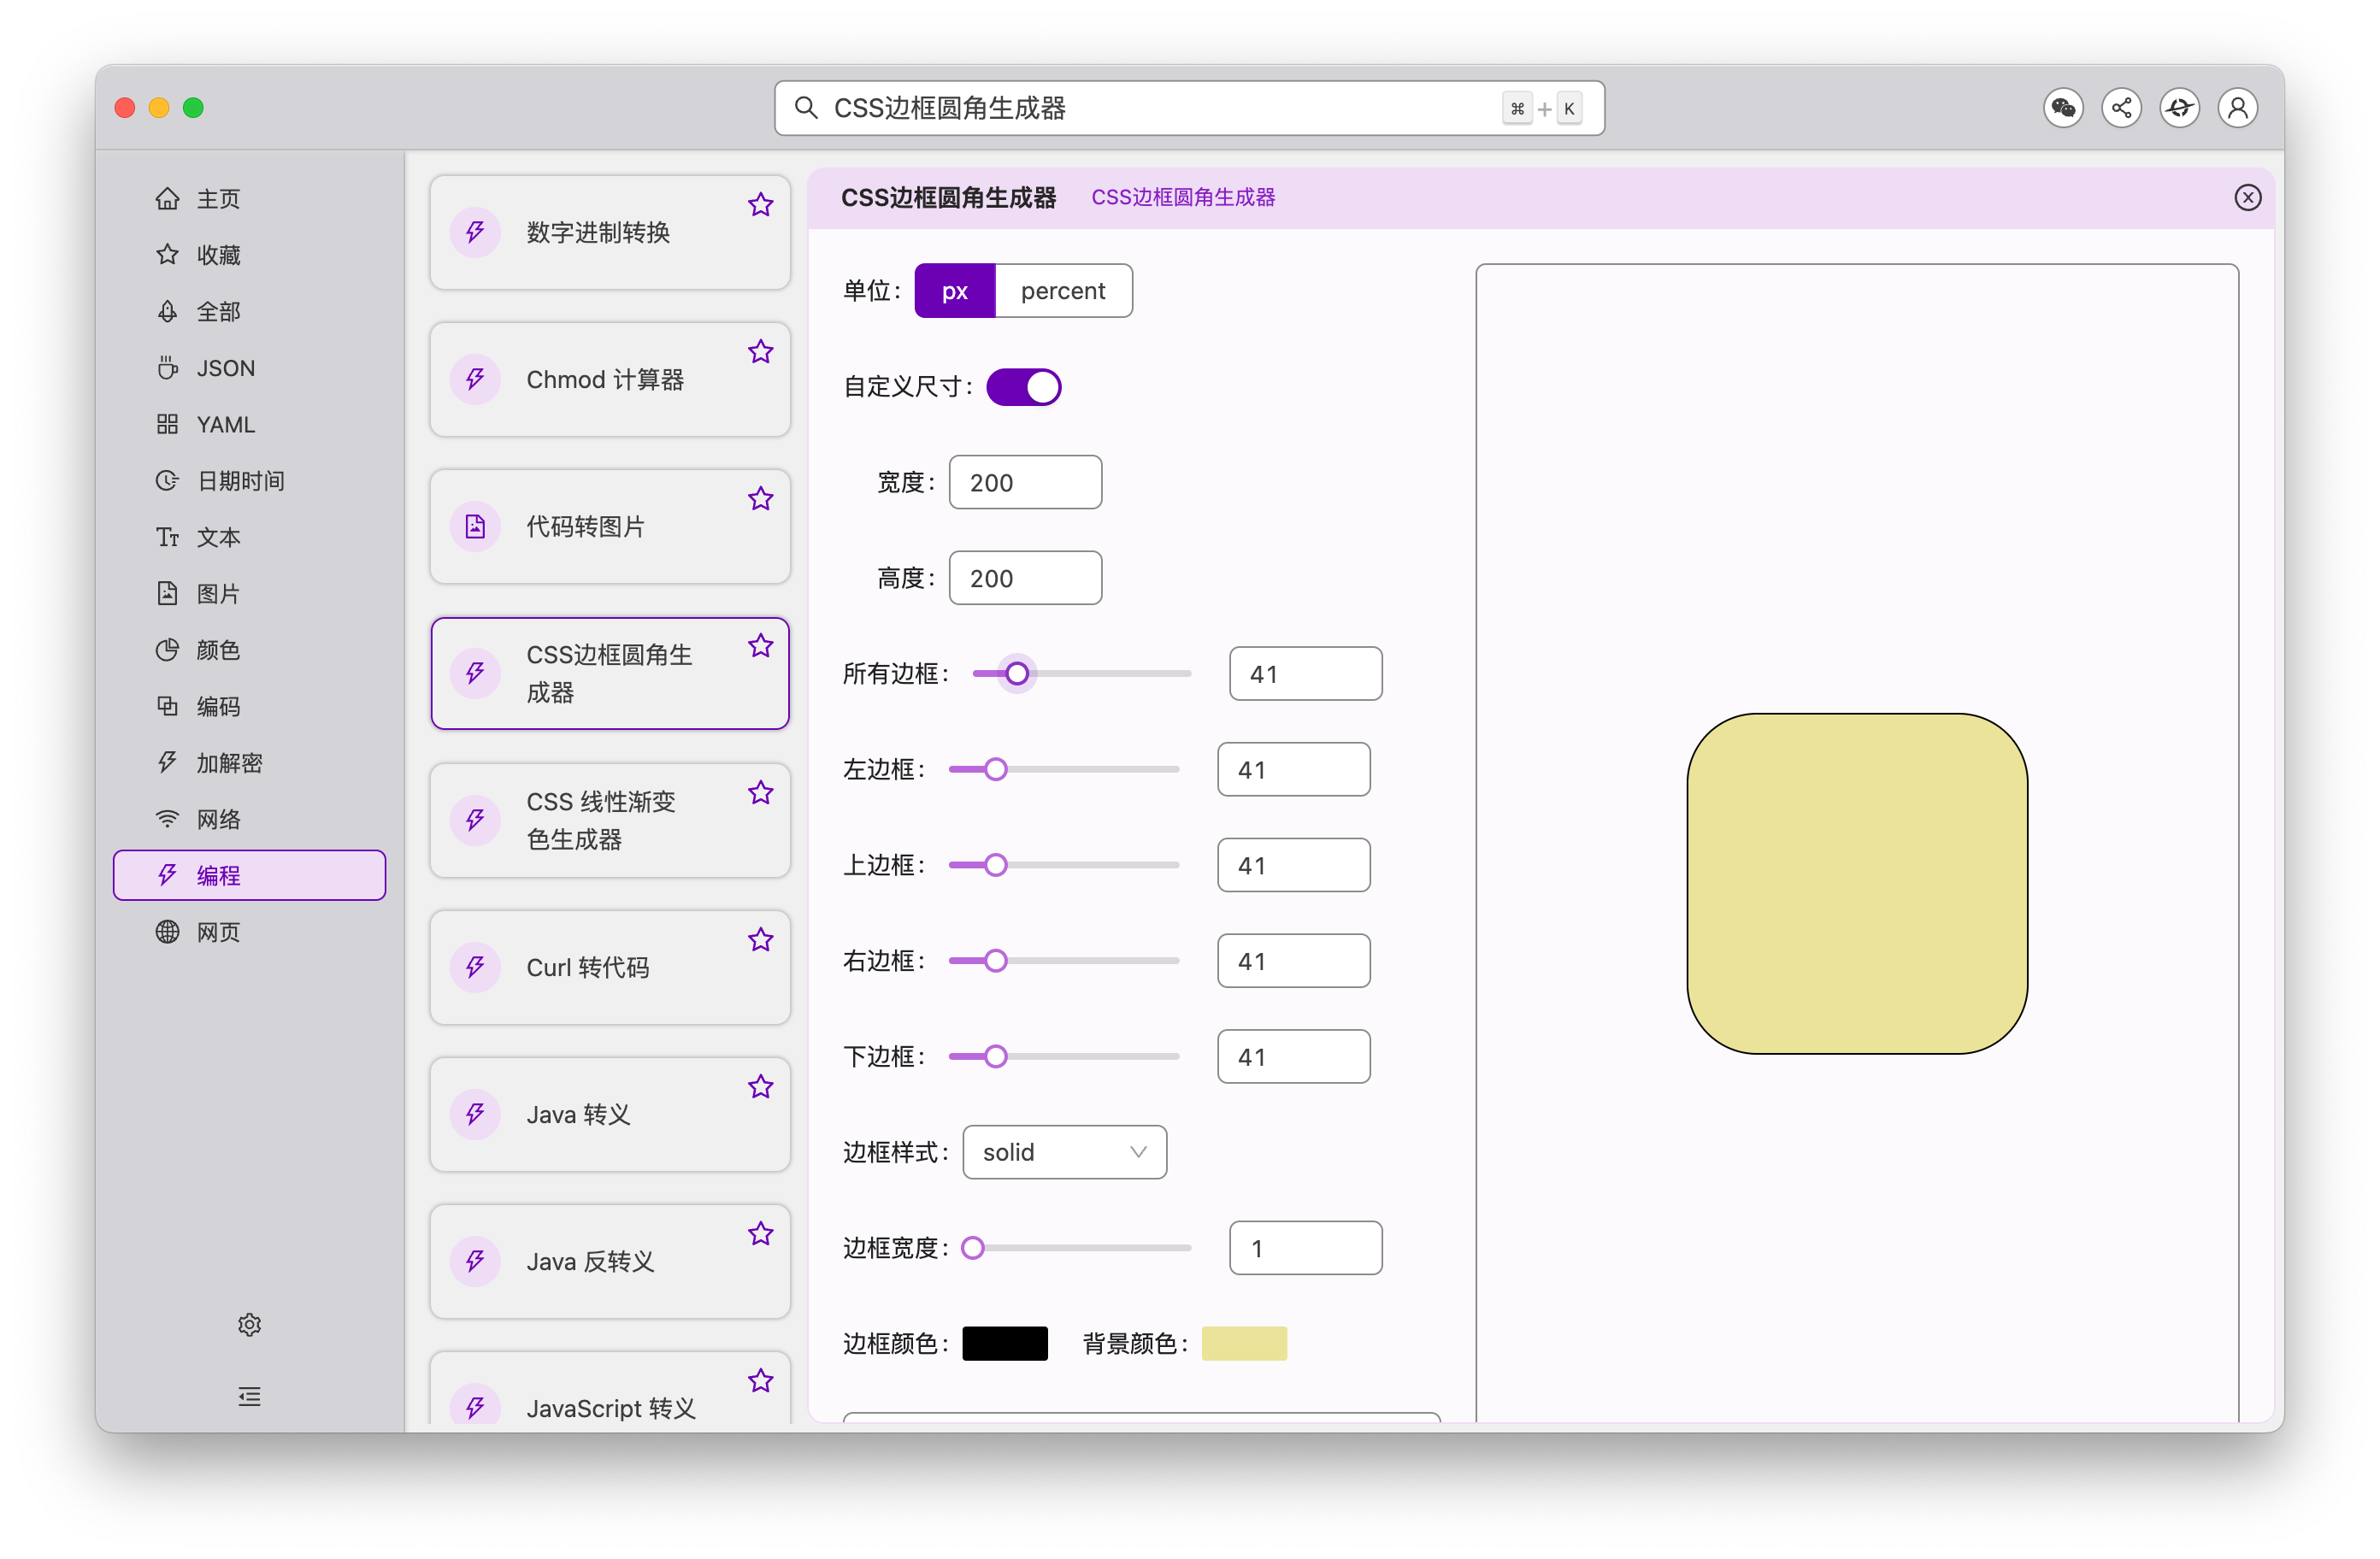Click the lightning icon on CSS 线性渐变色生成器 card

click(x=475, y=820)
